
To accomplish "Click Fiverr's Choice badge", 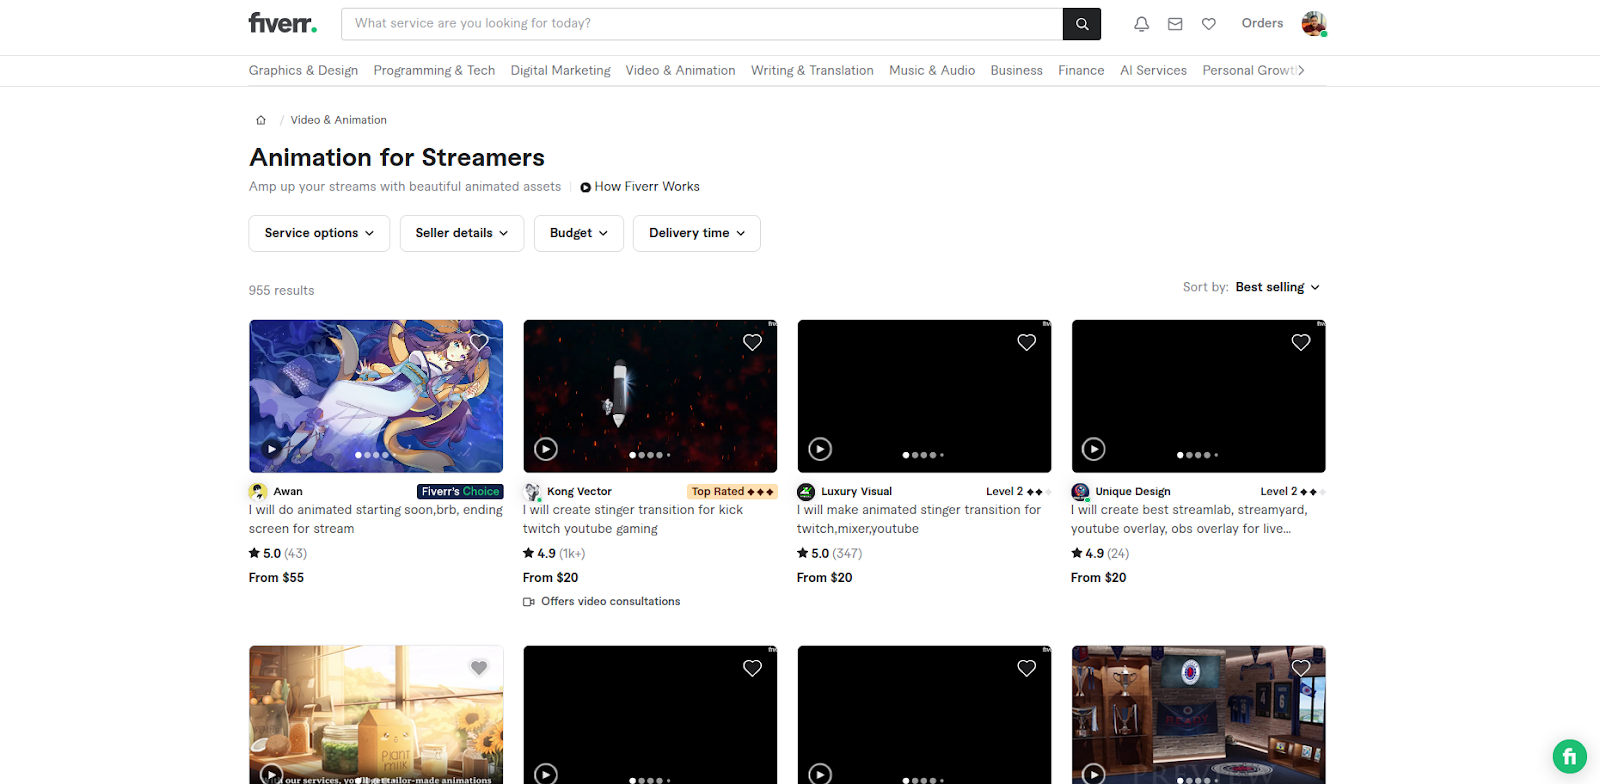I will [460, 492].
